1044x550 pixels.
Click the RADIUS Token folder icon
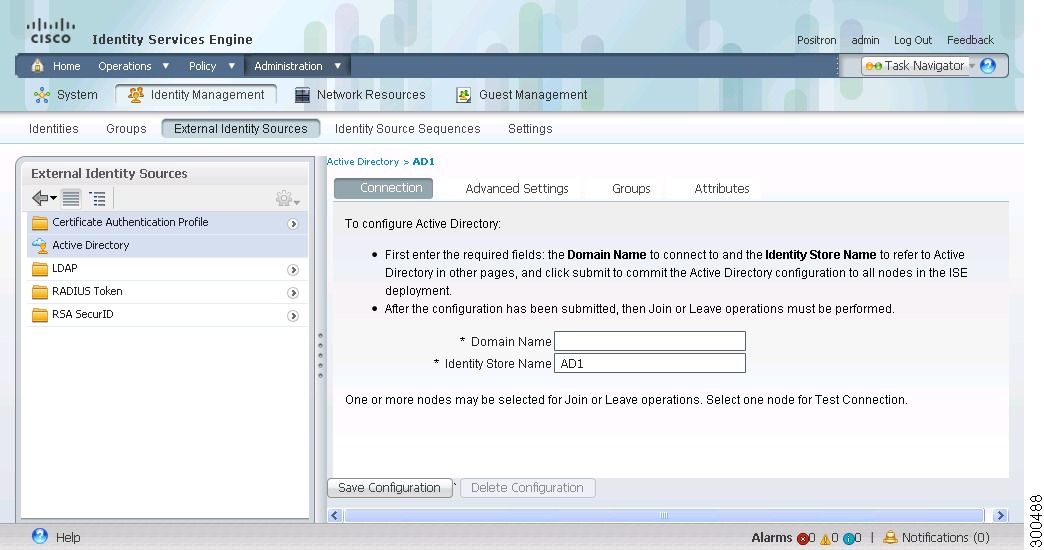(40, 292)
